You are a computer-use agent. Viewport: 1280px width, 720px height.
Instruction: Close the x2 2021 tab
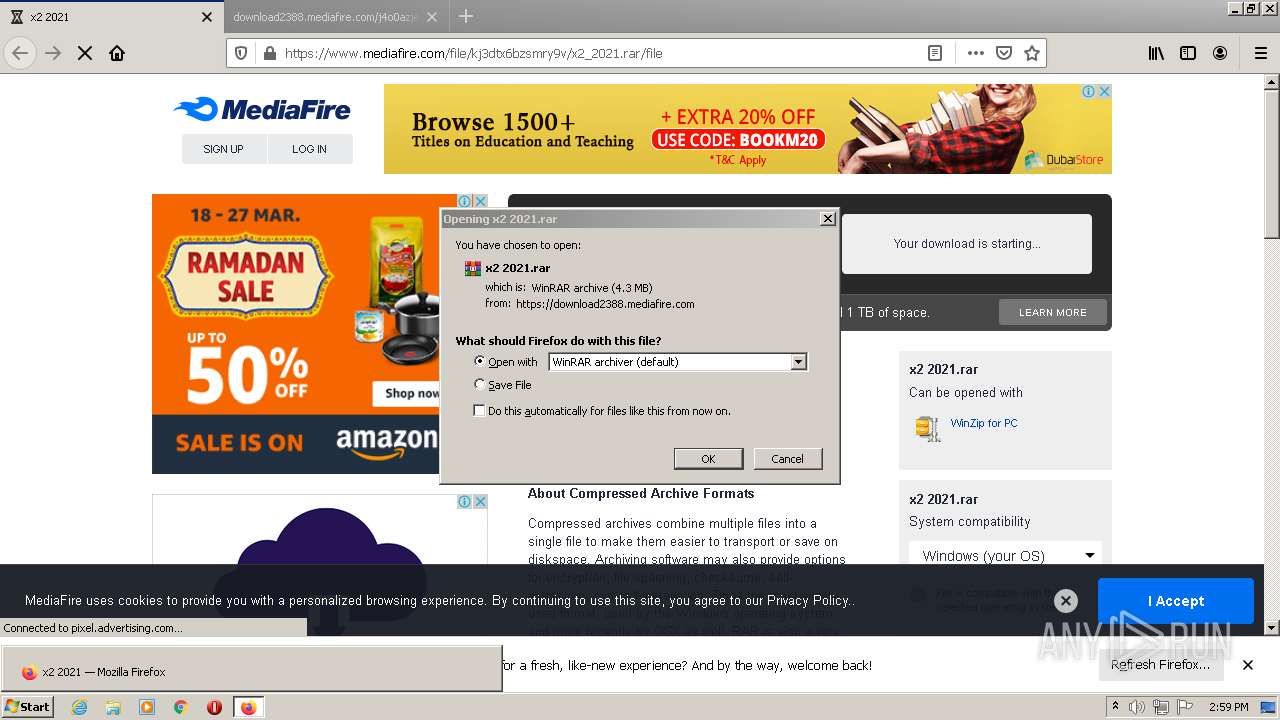(207, 17)
